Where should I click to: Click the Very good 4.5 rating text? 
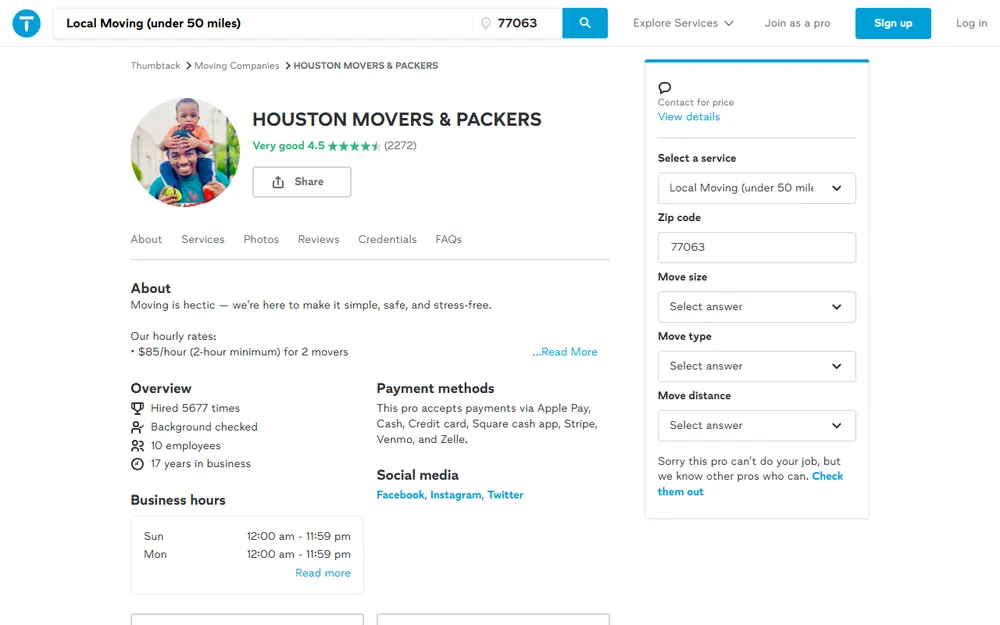point(288,145)
